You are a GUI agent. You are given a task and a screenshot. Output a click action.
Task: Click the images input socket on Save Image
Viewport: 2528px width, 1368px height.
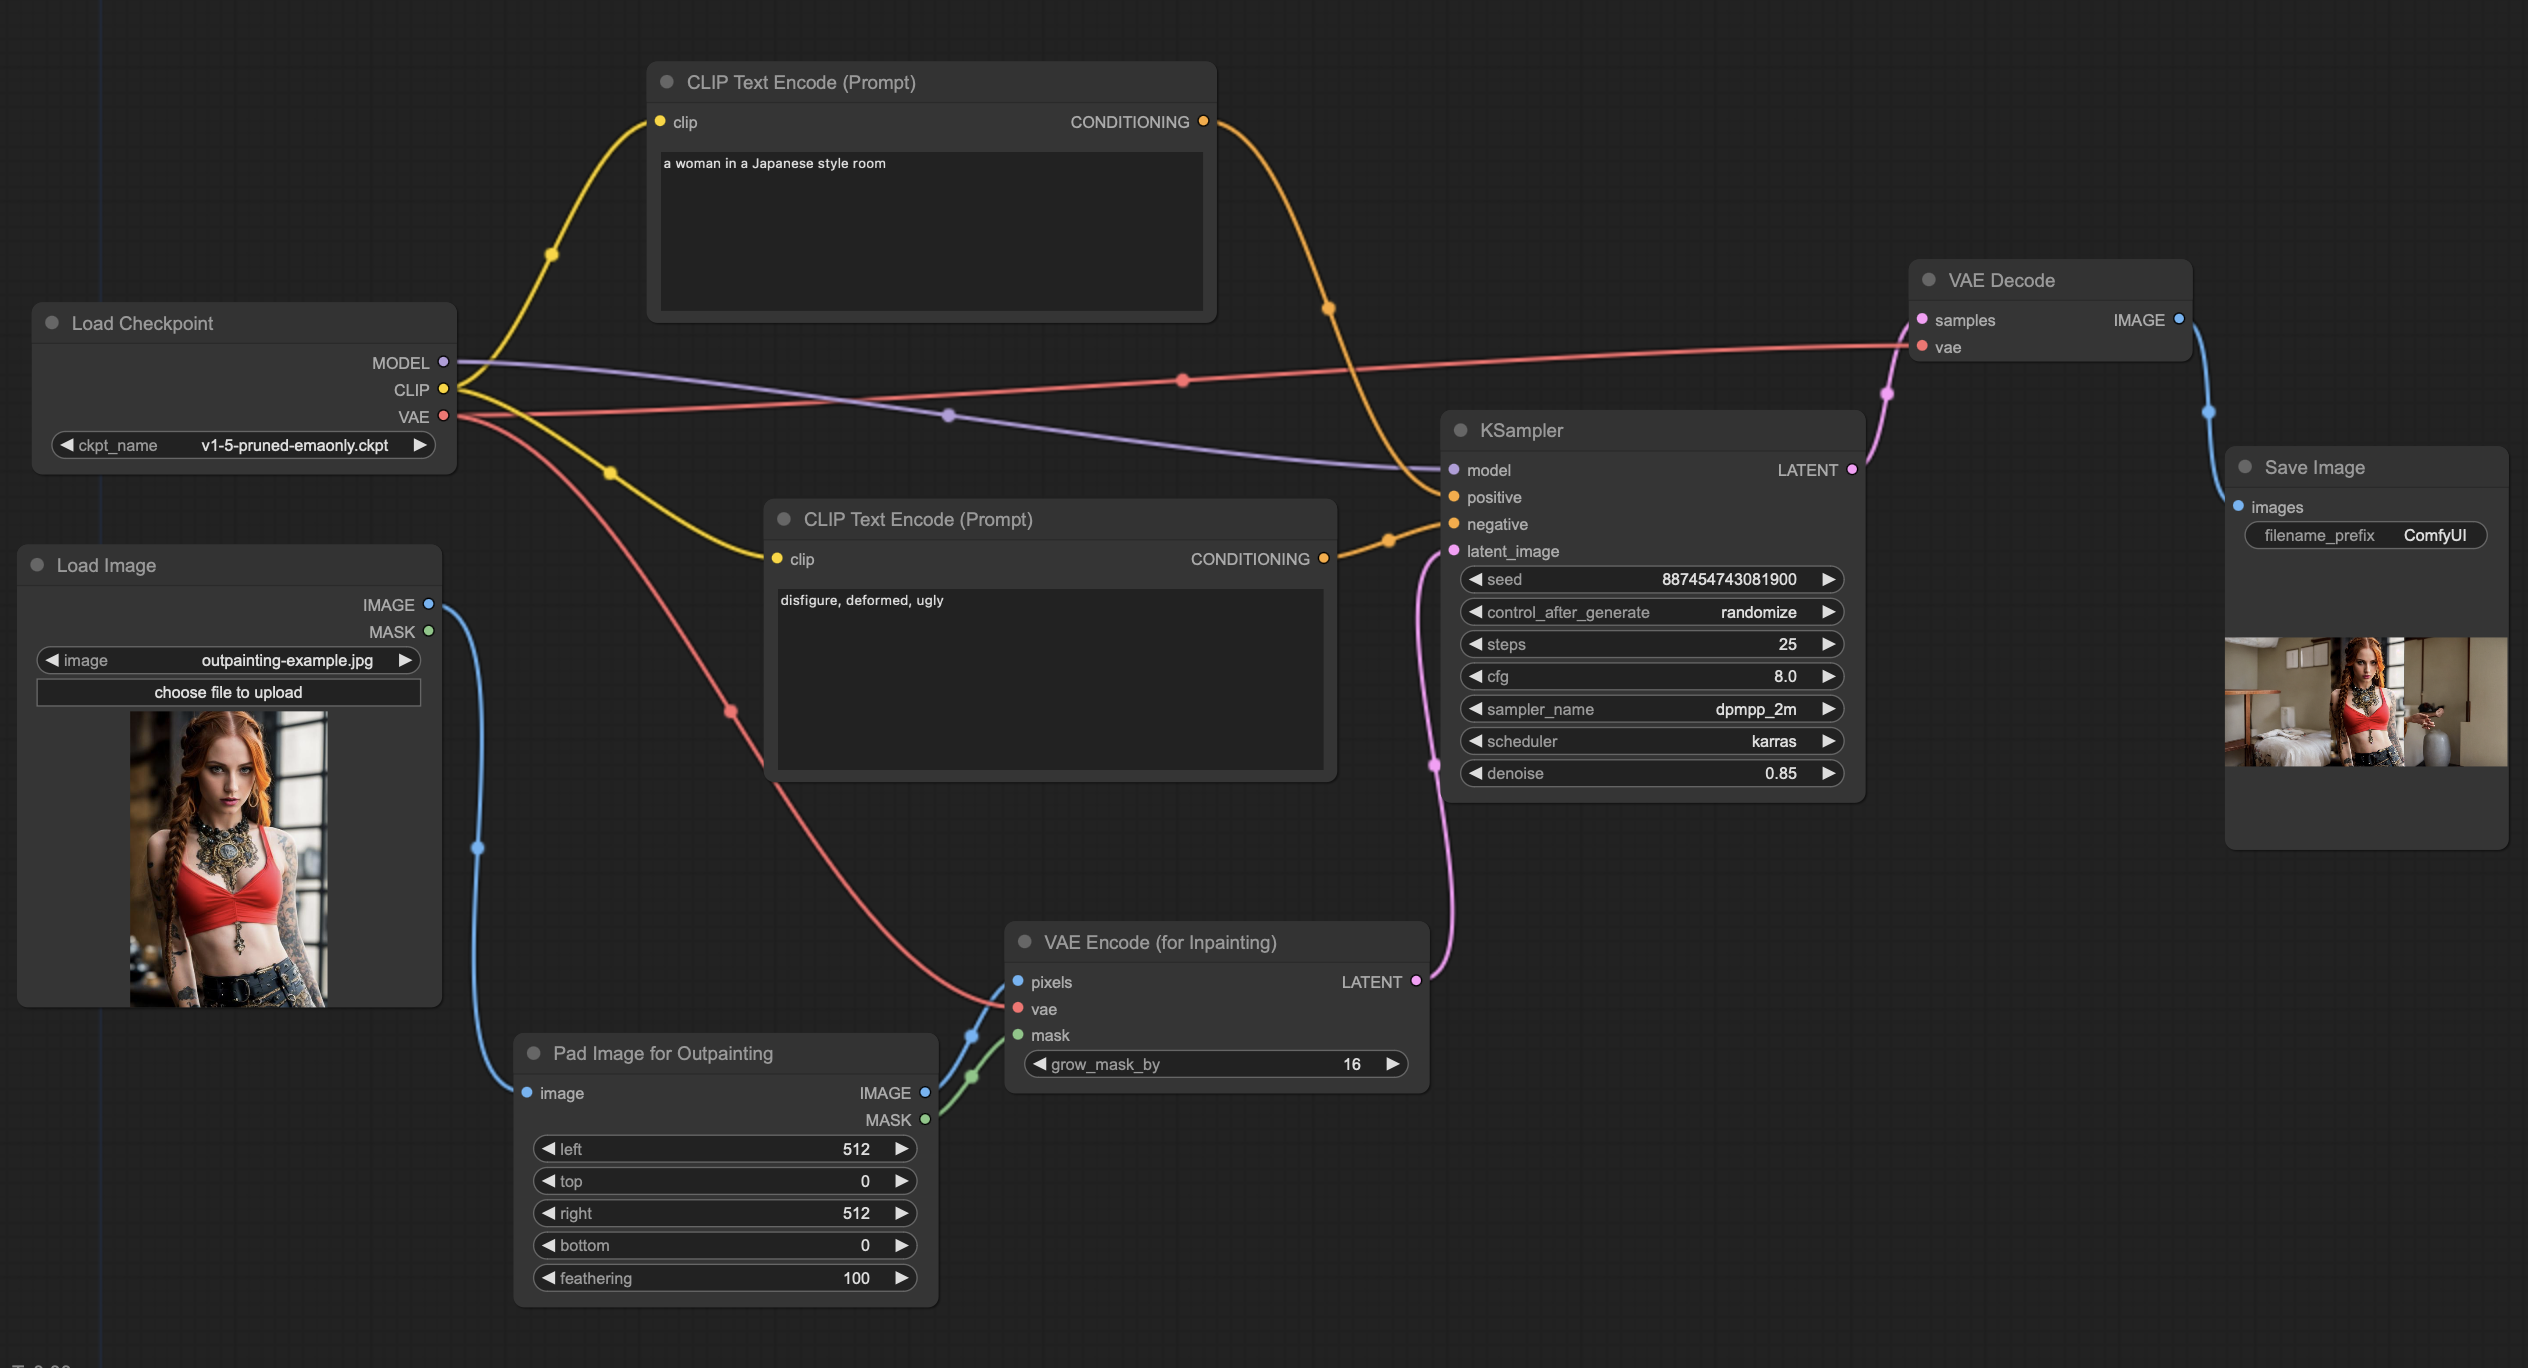[x=2238, y=506]
